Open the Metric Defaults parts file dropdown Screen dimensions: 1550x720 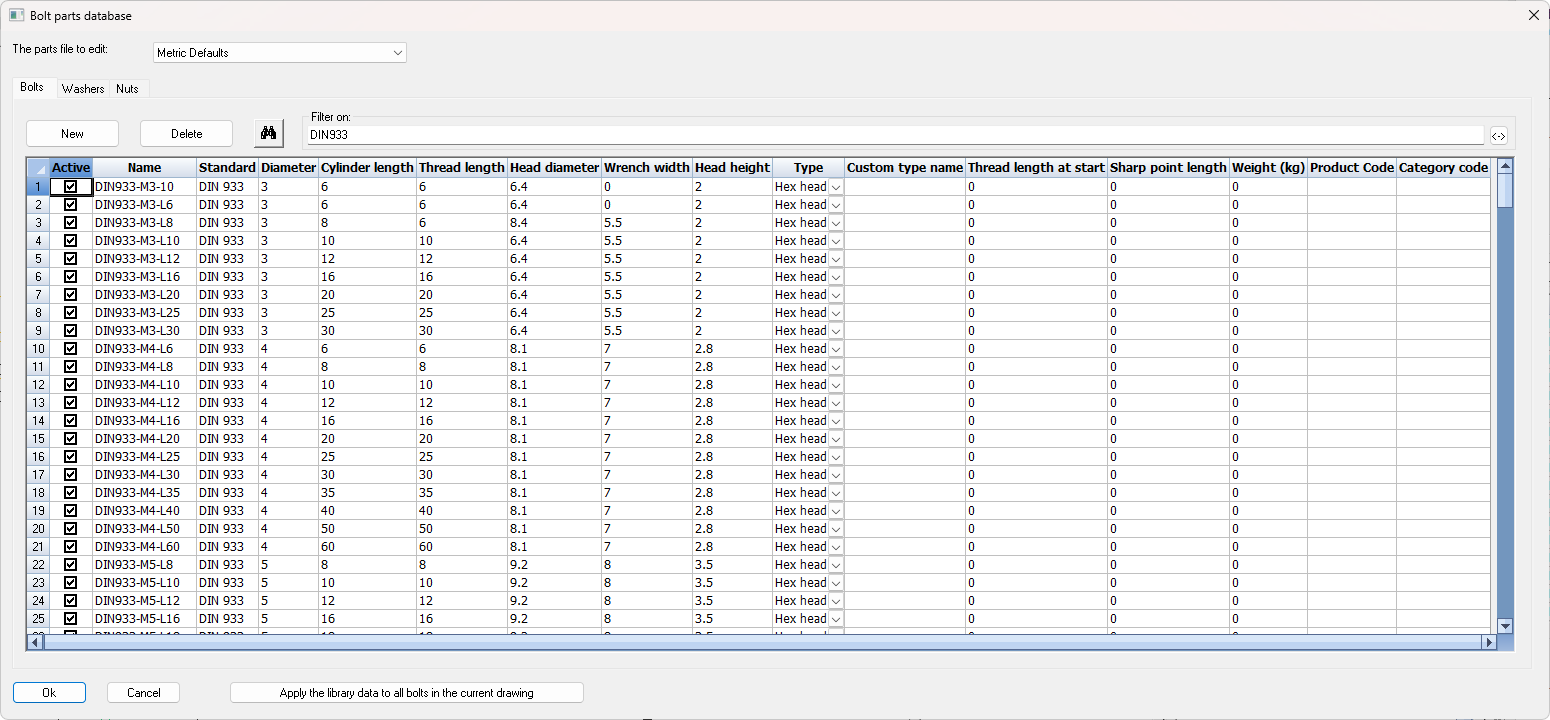point(280,53)
